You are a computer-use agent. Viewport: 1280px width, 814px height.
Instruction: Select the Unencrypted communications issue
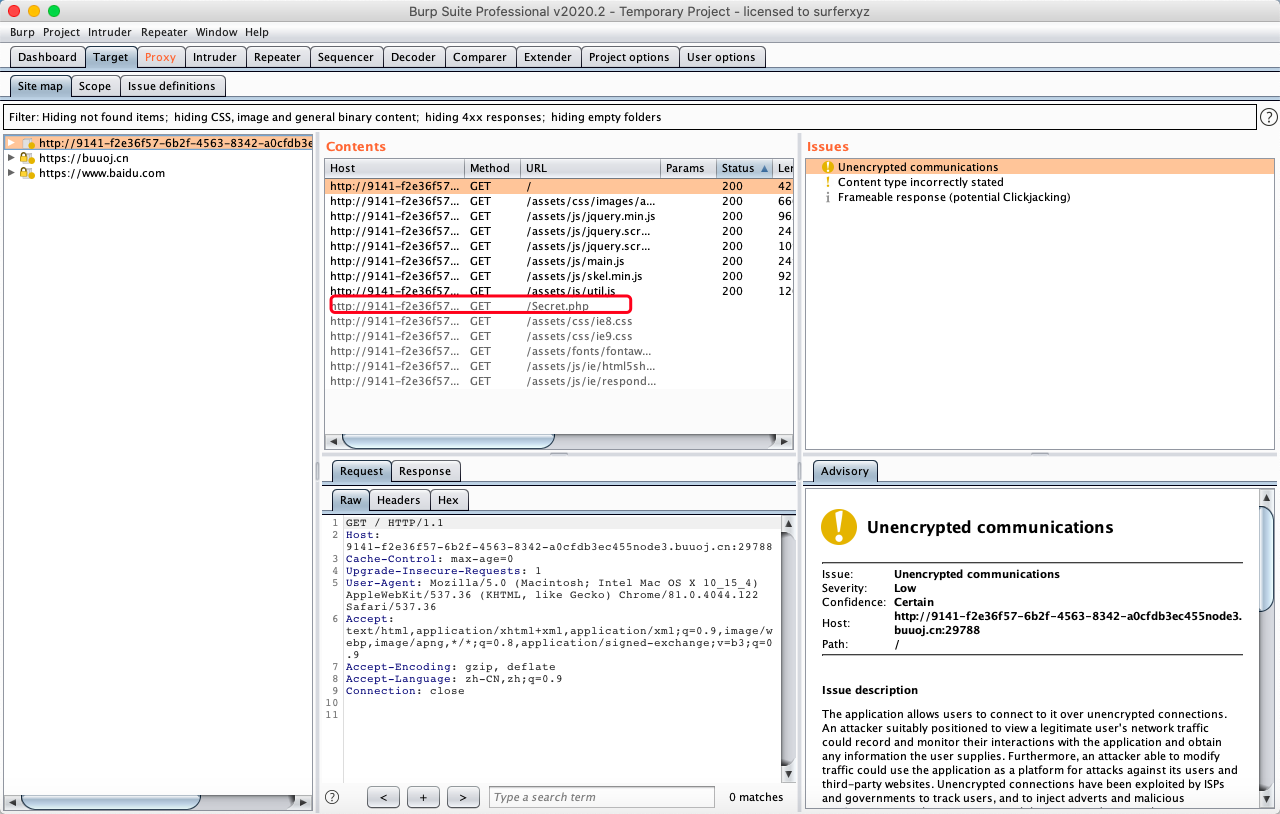pos(917,167)
